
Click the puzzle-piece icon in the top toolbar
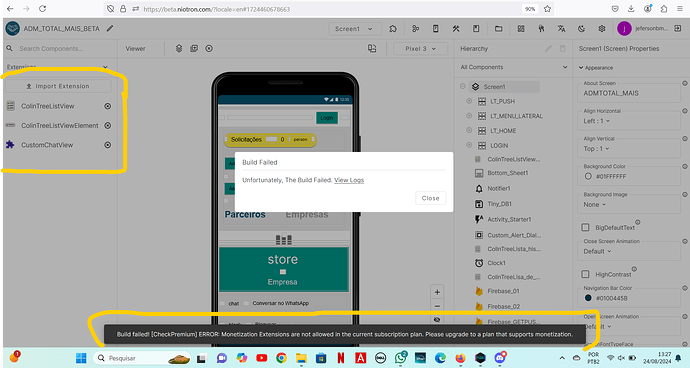[393, 29]
